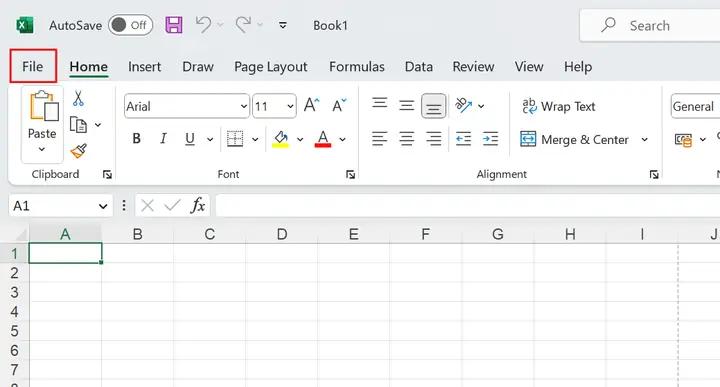Select the Format Painter brush
This screenshot has width=720, height=387.
pyautogui.click(x=79, y=151)
